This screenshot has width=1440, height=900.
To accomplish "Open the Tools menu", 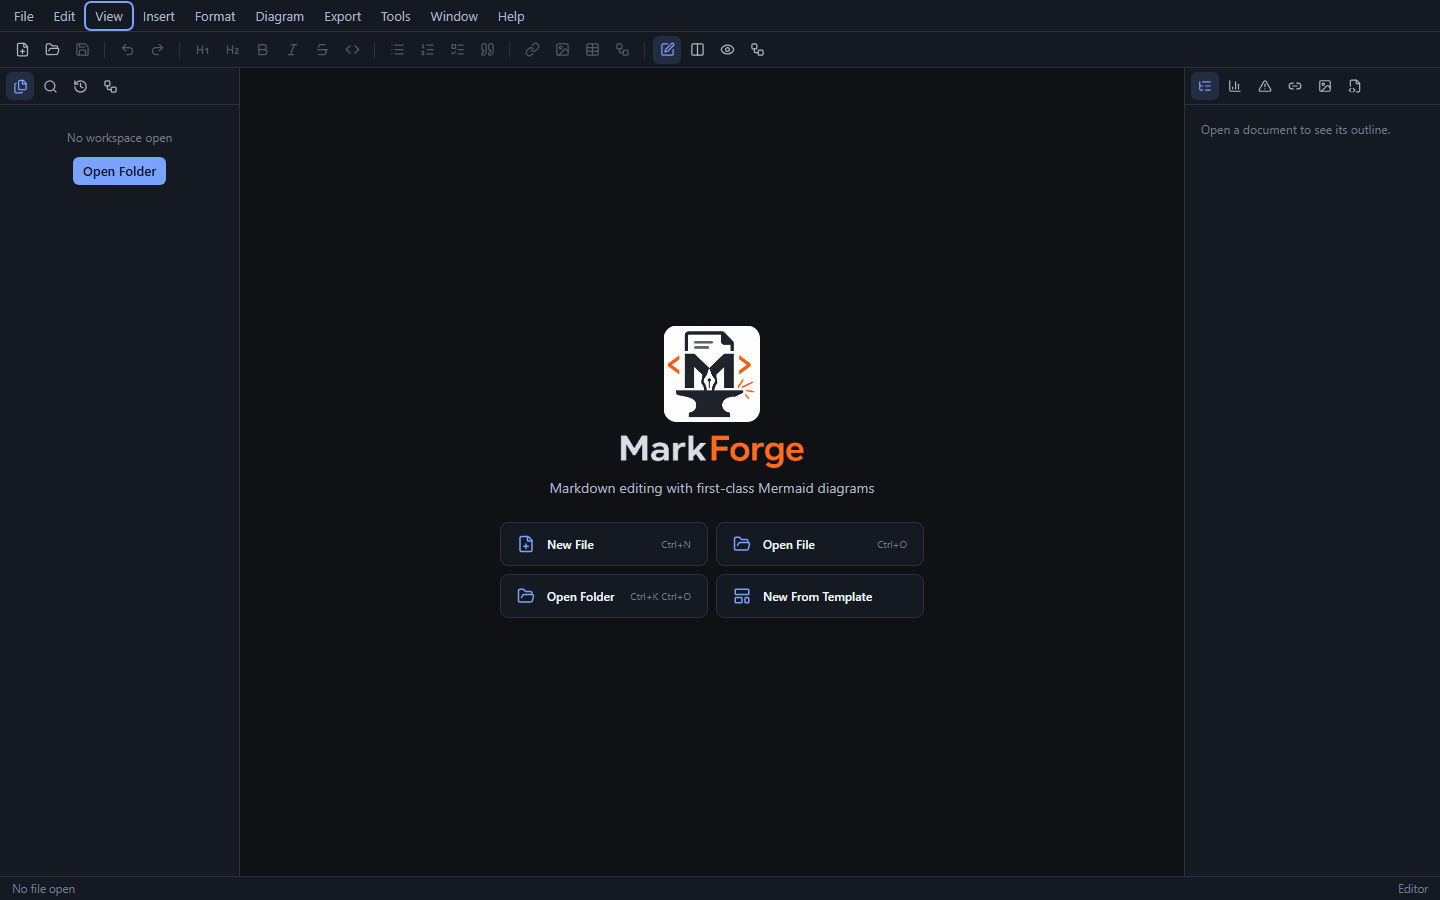I will (396, 16).
